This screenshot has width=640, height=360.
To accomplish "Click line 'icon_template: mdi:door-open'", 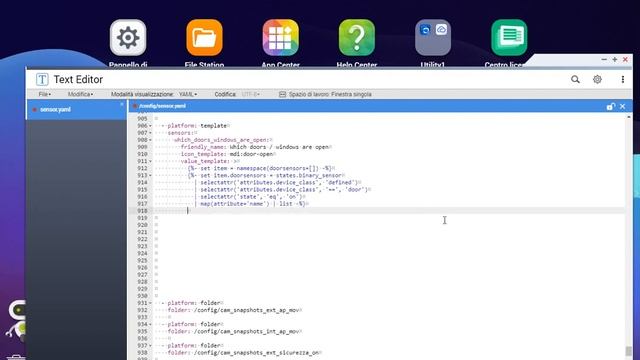I will click(227, 154).
